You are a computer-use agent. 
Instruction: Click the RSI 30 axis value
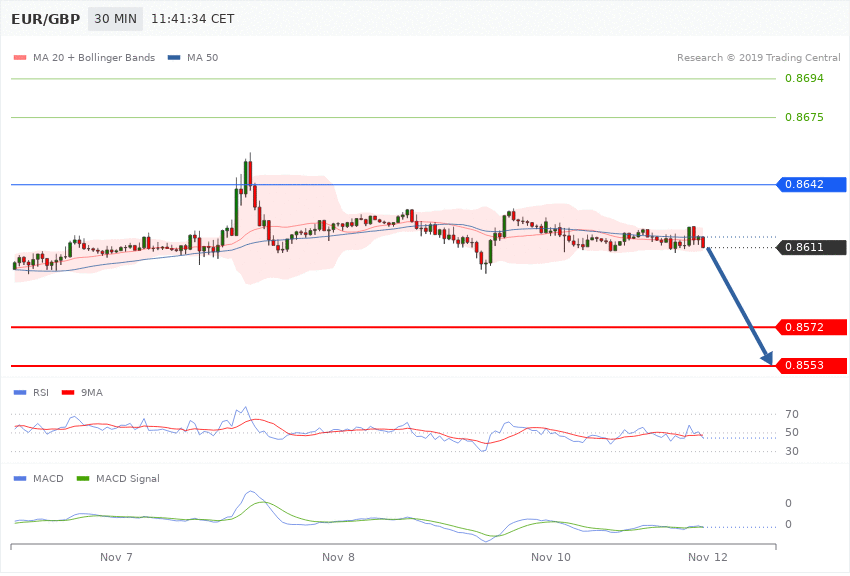(x=791, y=451)
